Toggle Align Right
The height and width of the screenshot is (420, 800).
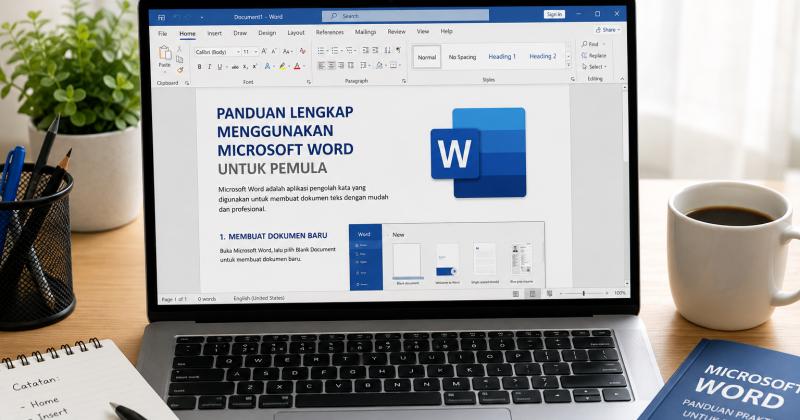(x=341, y=65)
